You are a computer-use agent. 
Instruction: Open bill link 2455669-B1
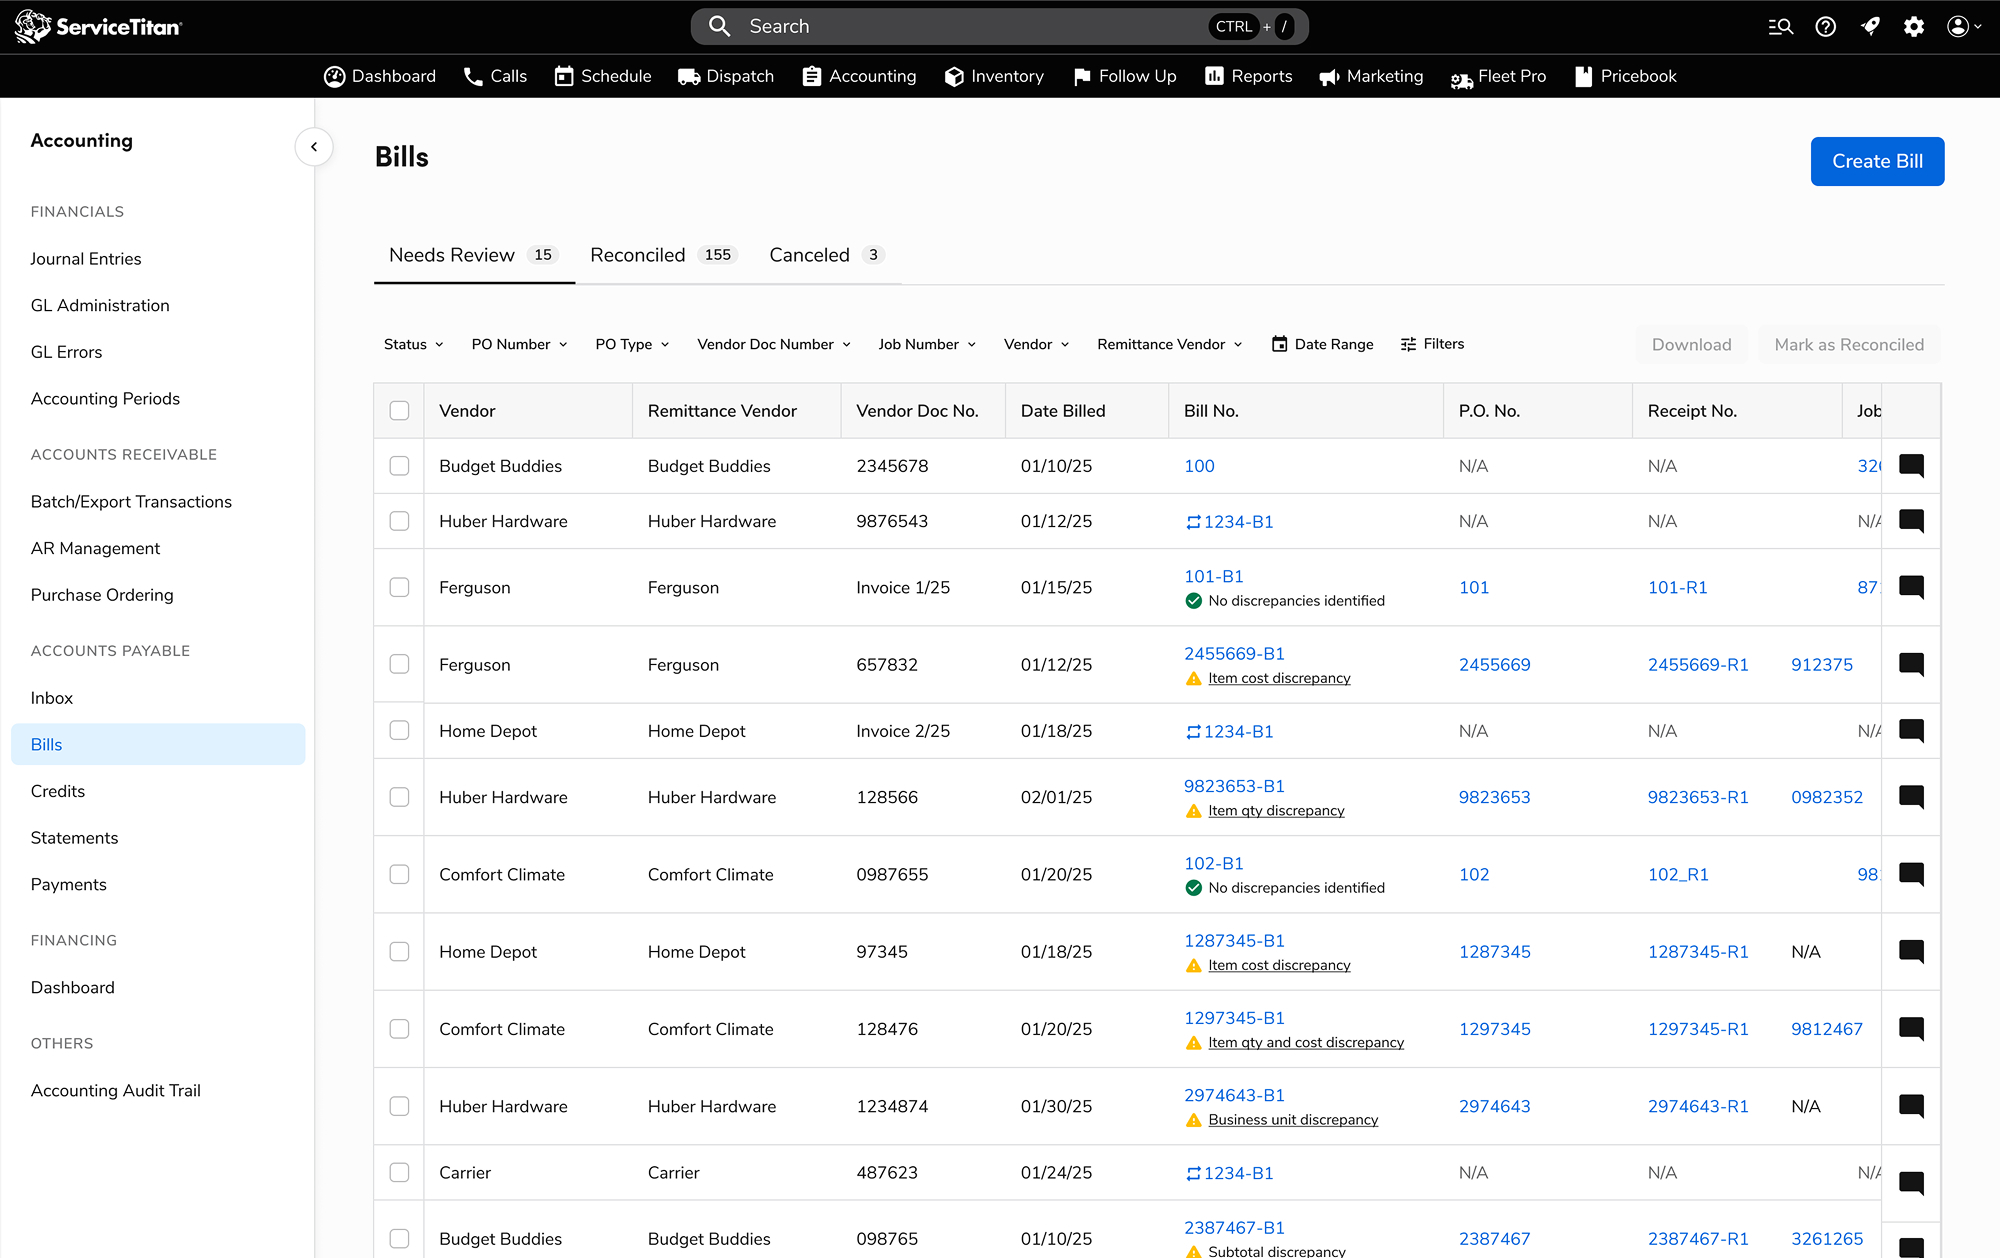(1234, 654)
